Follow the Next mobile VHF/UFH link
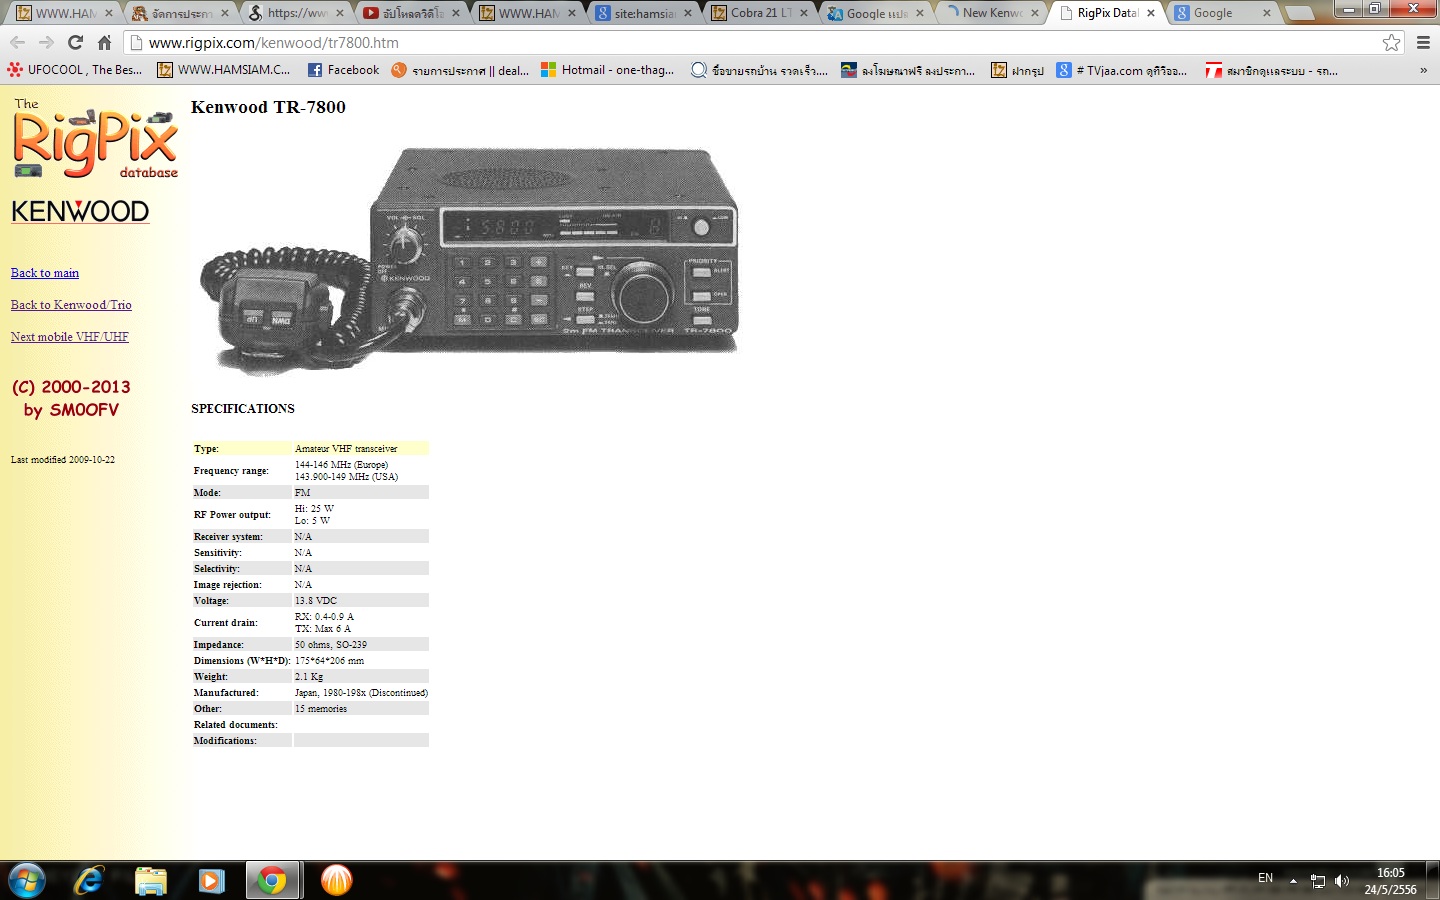Screen dimensions: 1440x900 click(70, 337)
